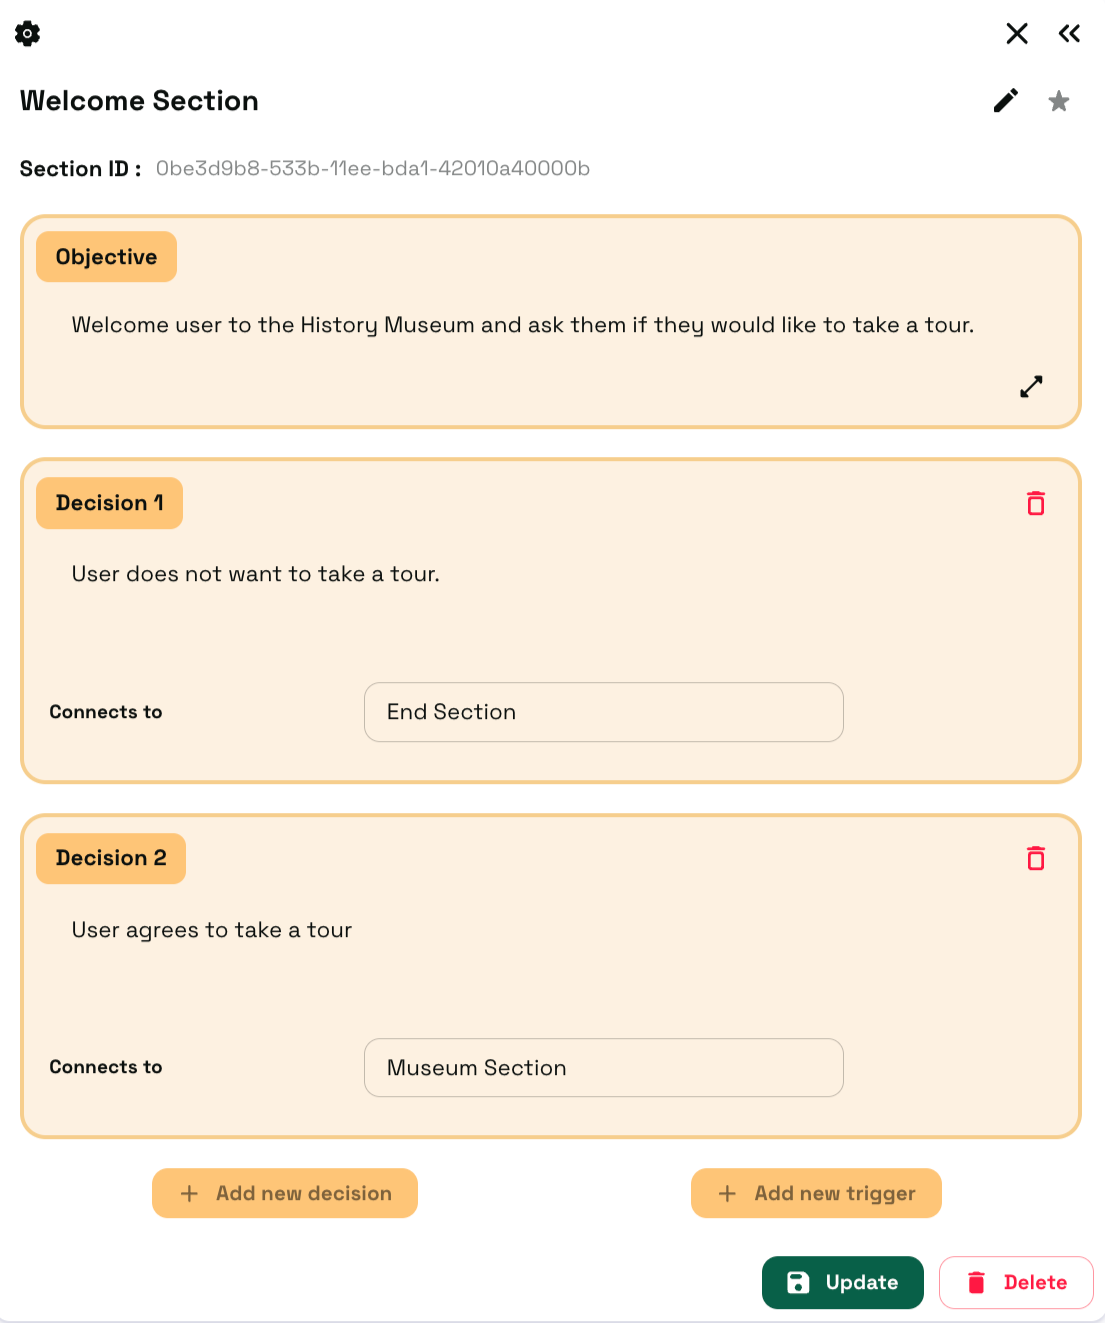Click the Objective description text
1105x1323 pixels.
(x=522, y=325)
